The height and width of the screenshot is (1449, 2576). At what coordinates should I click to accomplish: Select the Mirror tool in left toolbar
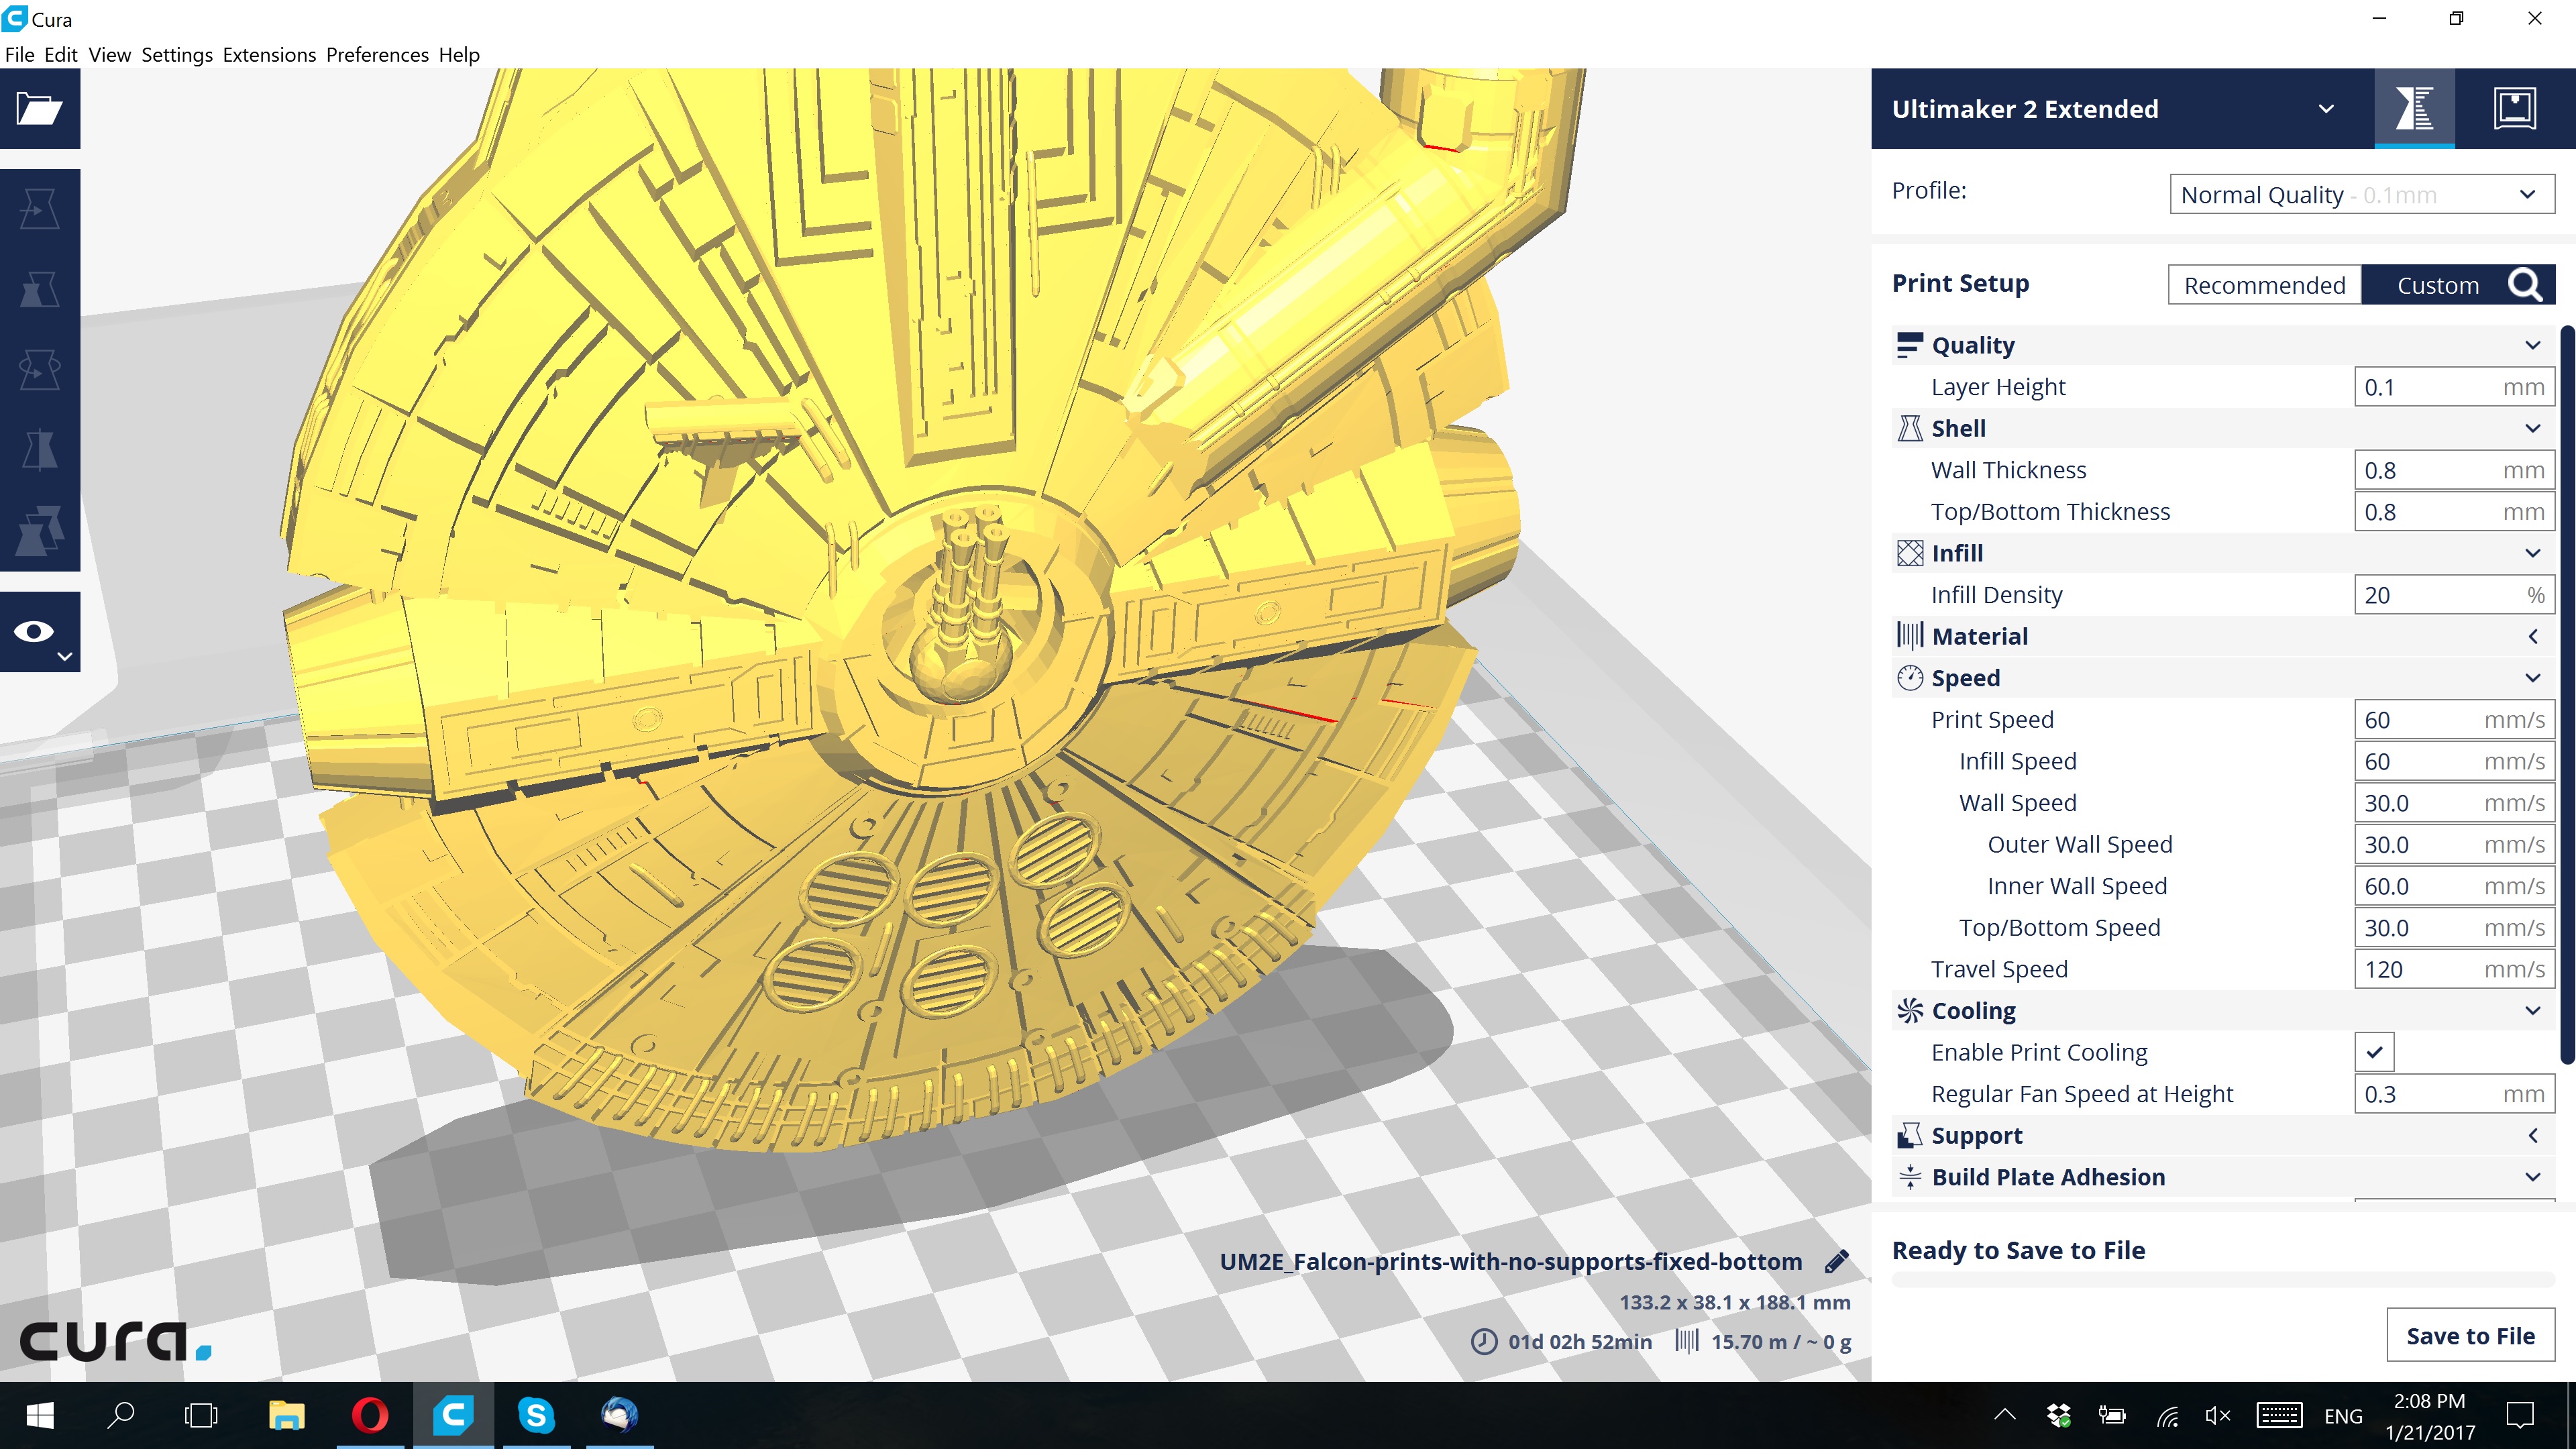point(39,449)
